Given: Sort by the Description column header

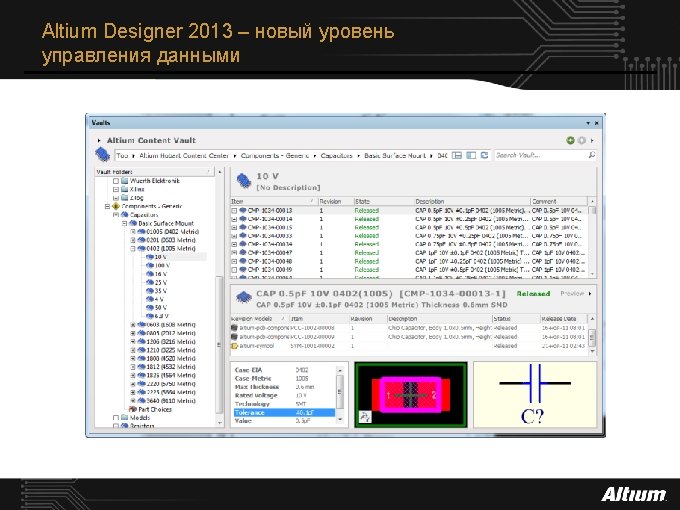Looking at the screenshot, I should (x=472, y=202).
